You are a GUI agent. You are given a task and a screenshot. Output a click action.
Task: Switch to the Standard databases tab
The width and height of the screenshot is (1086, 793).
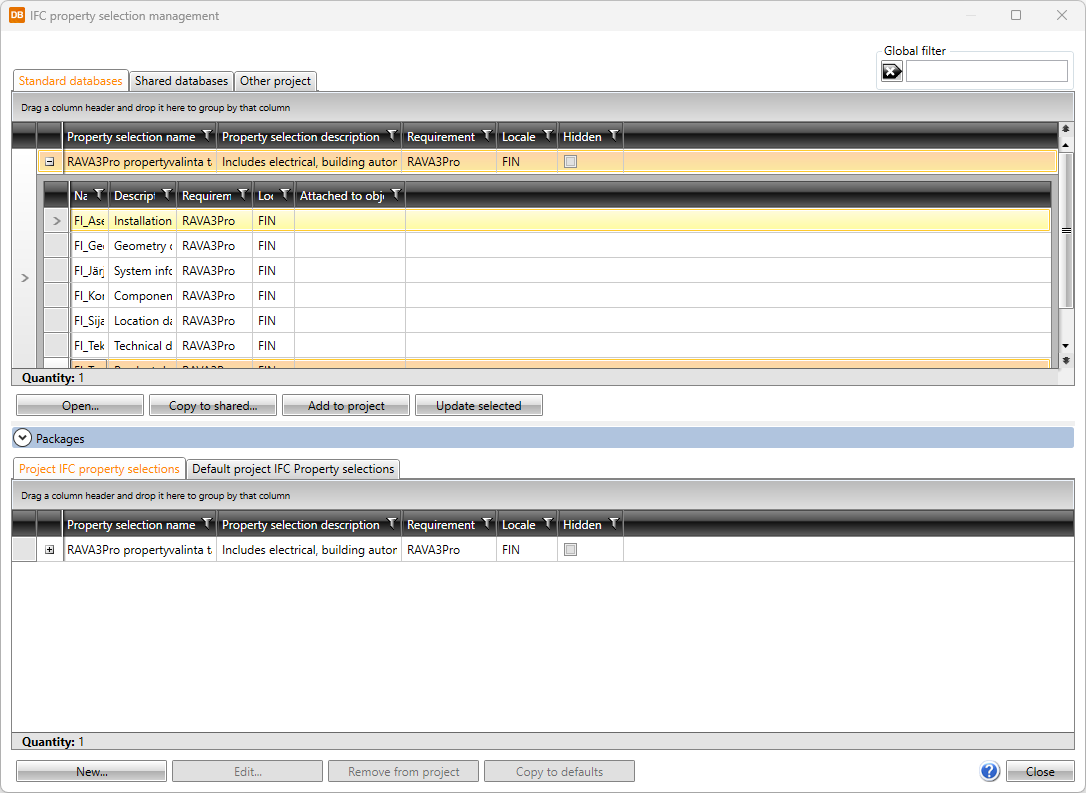click(71, 81)
